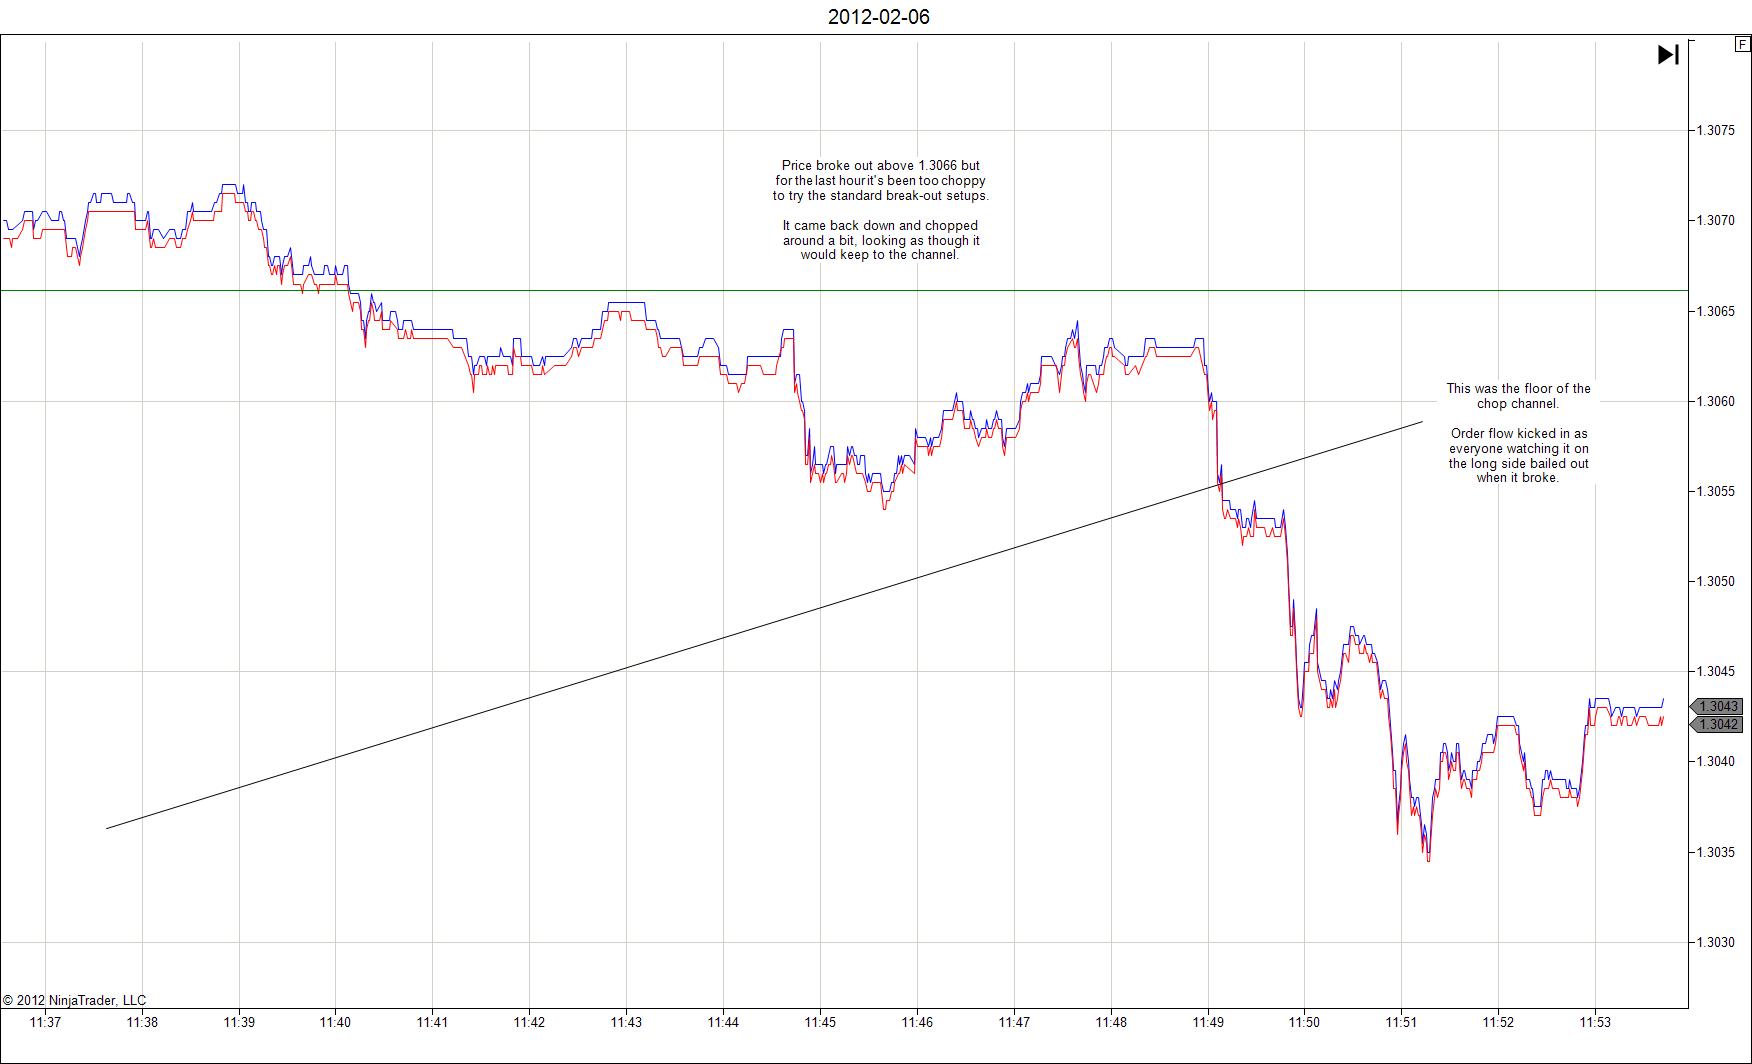Screen dimensions: 1752x1064
Task: Click the 11:44 time axis label
Action: (723, 1022)
